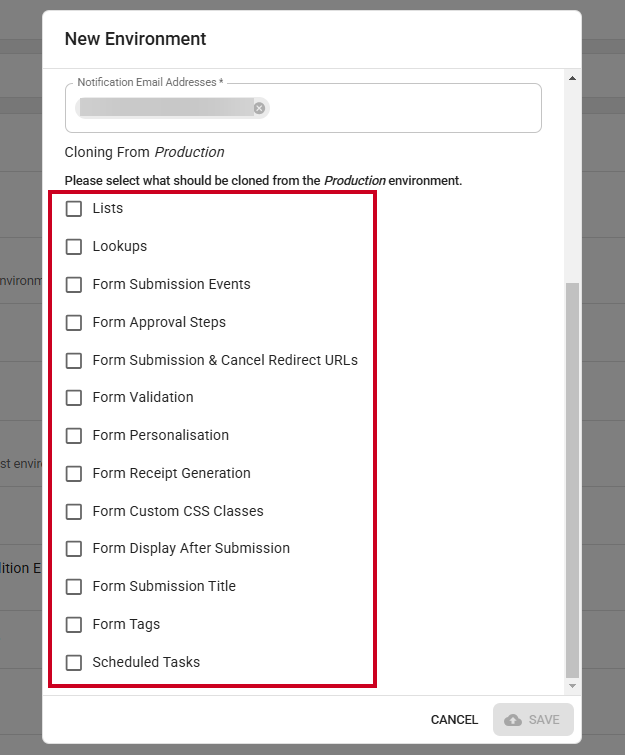This screenshot has height=755, width=625.
Task: Enable Form Personalisation cloning
Action: point(74,435)
